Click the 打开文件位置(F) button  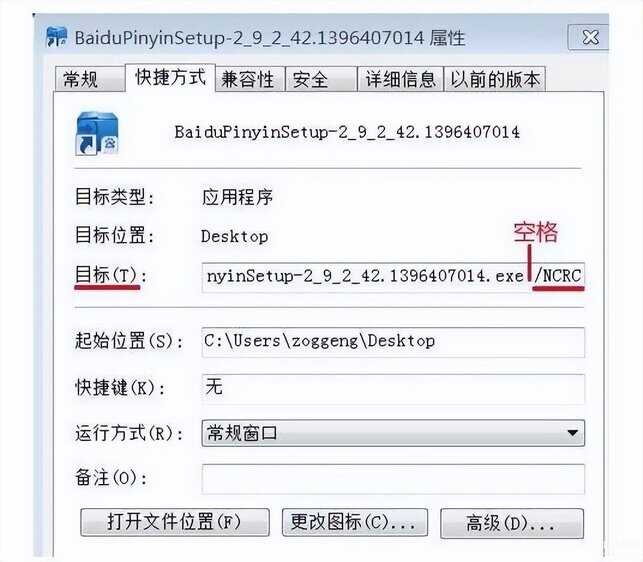tap(175, 522)
